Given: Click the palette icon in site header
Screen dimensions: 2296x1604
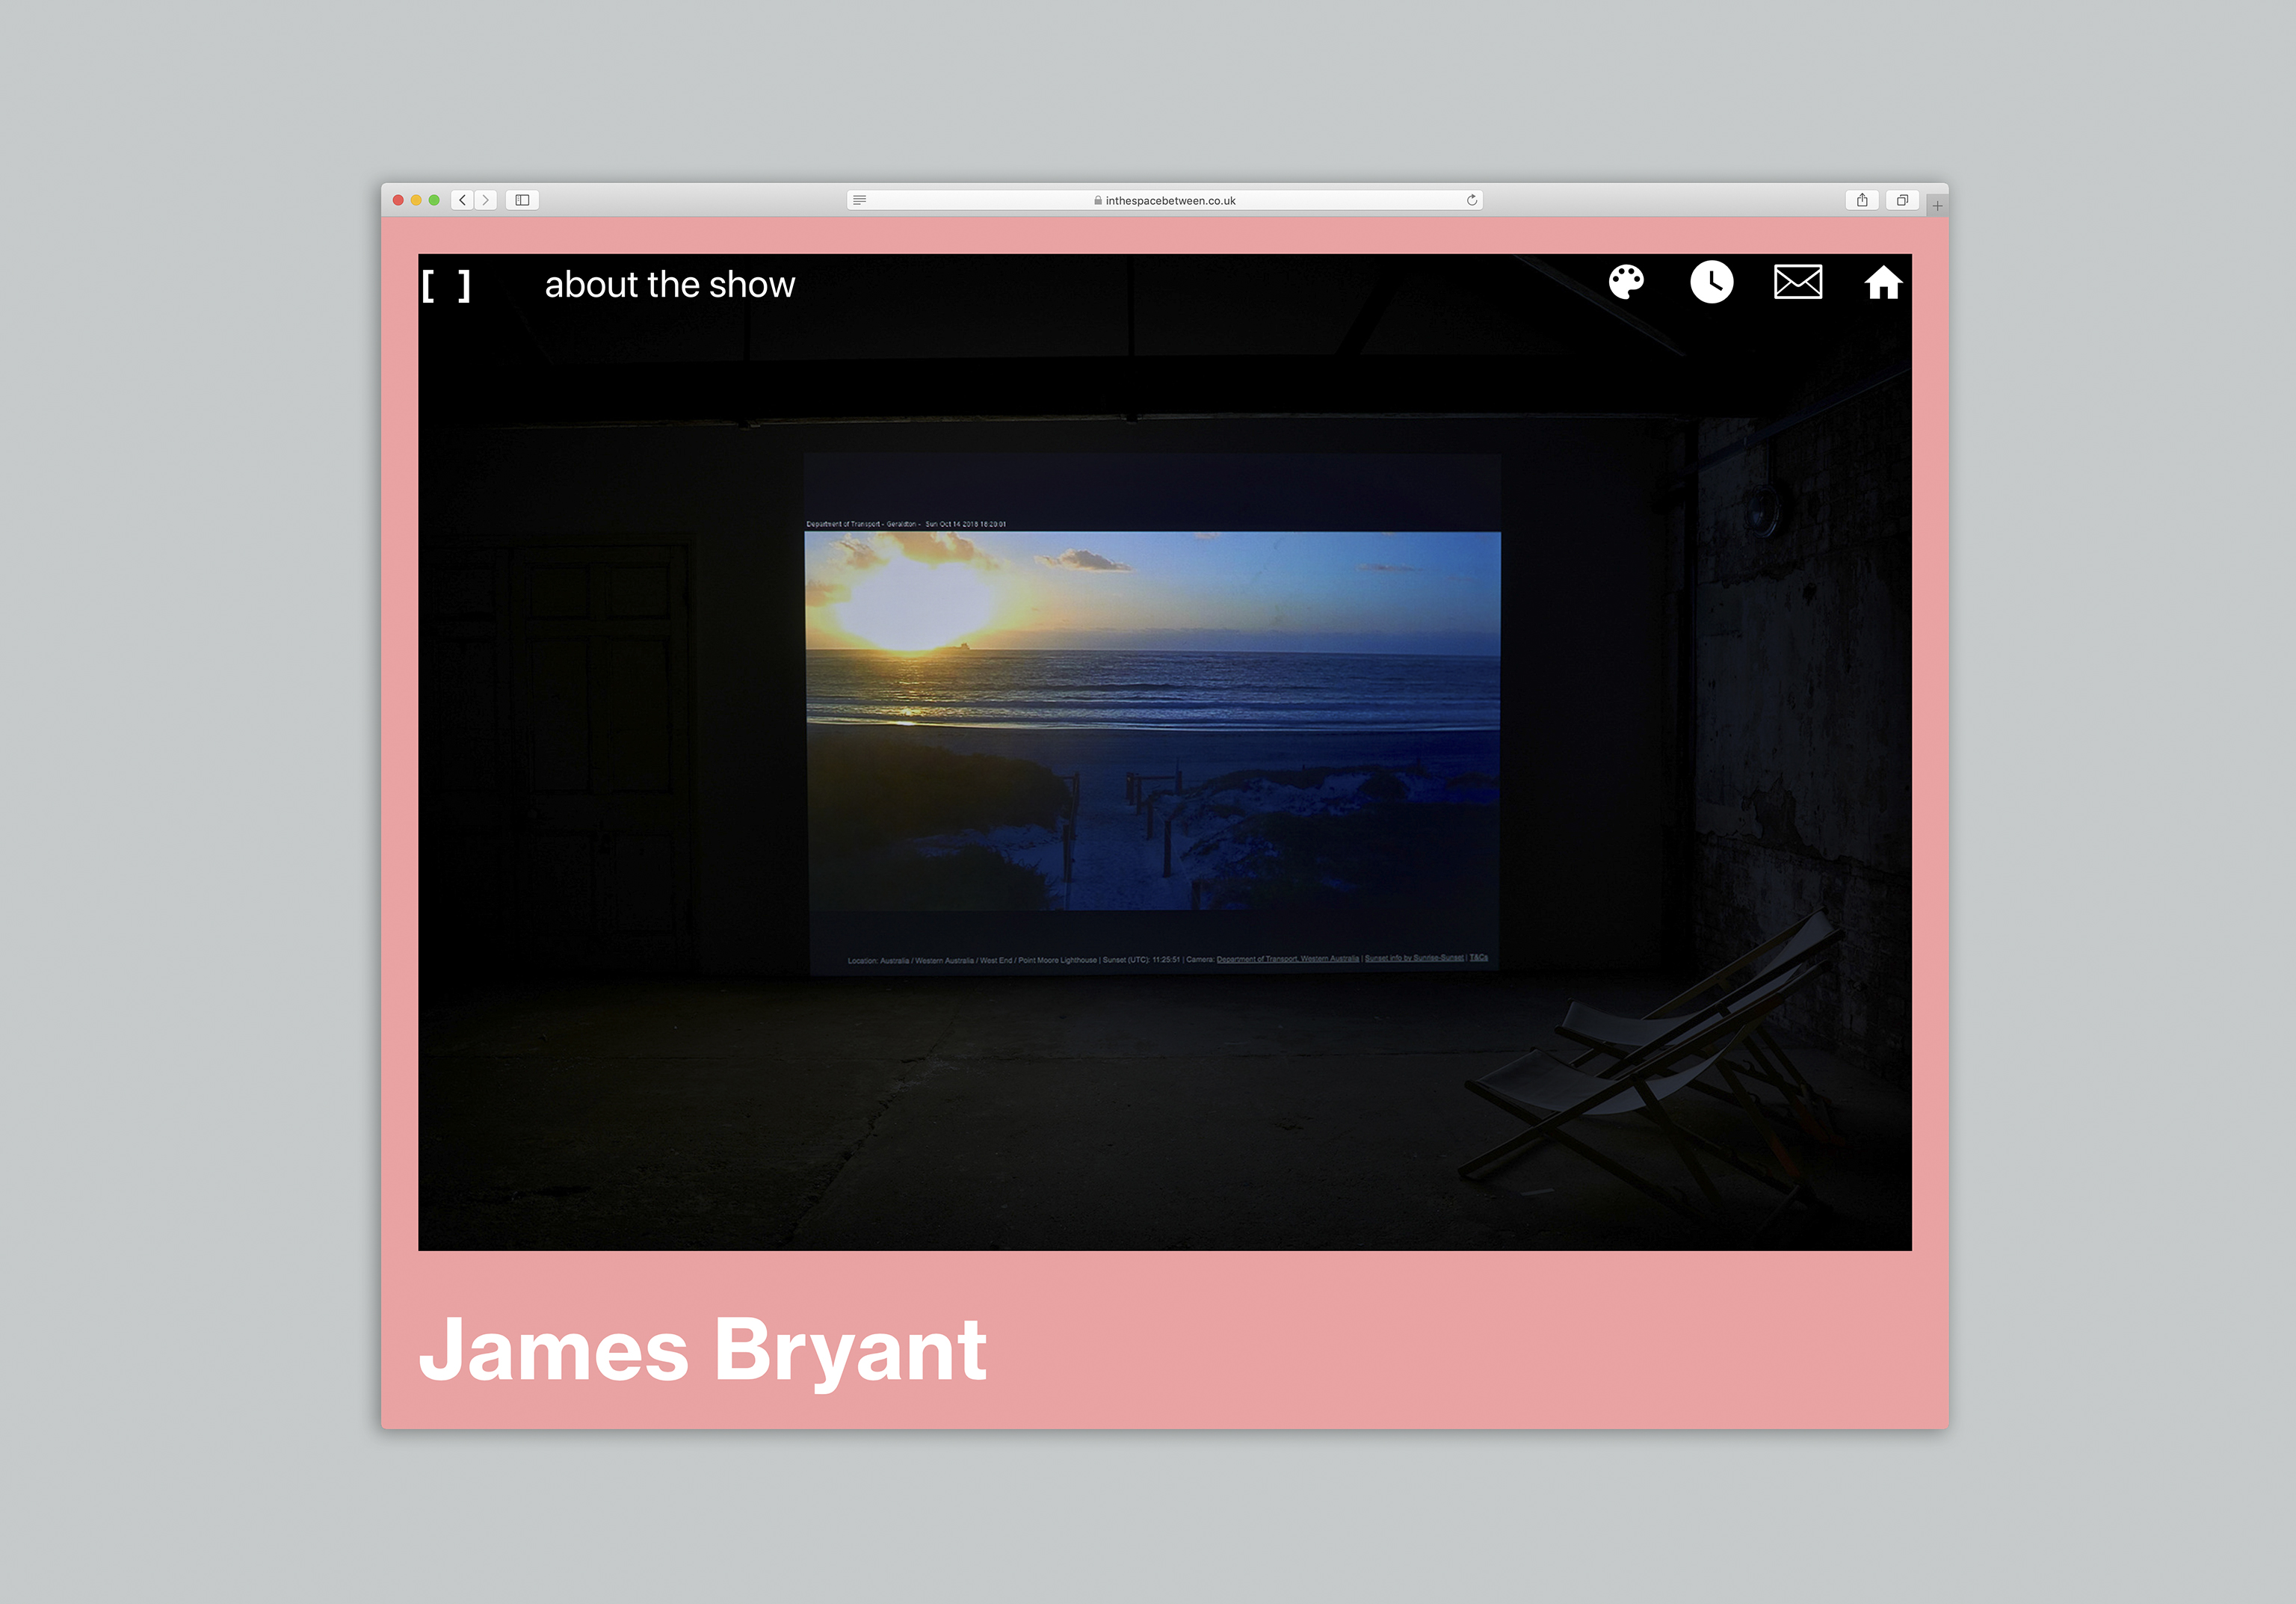Looking at the screenshot, I should [x=1626, y=282].
